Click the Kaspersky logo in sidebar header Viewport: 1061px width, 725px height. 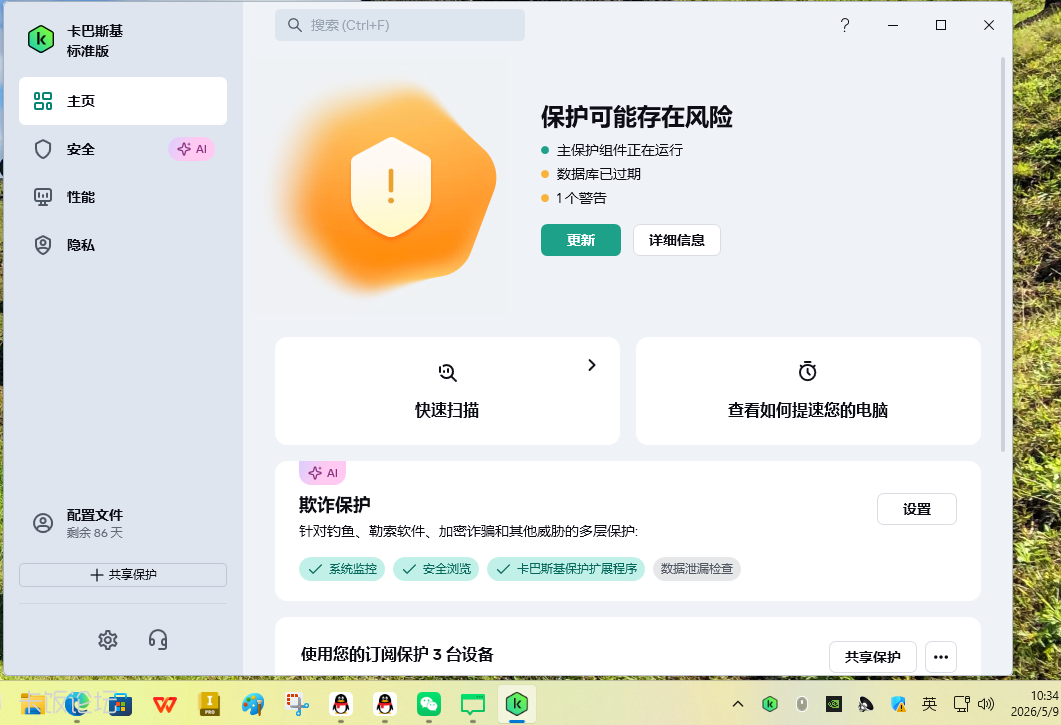tap(41, 39)
